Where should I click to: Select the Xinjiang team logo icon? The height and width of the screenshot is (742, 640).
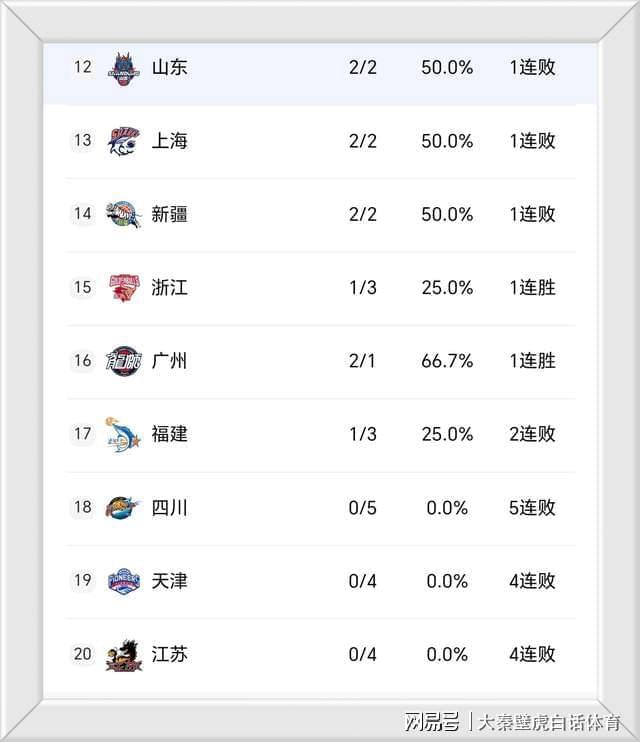pyautogui.click(x=124, y=214)
